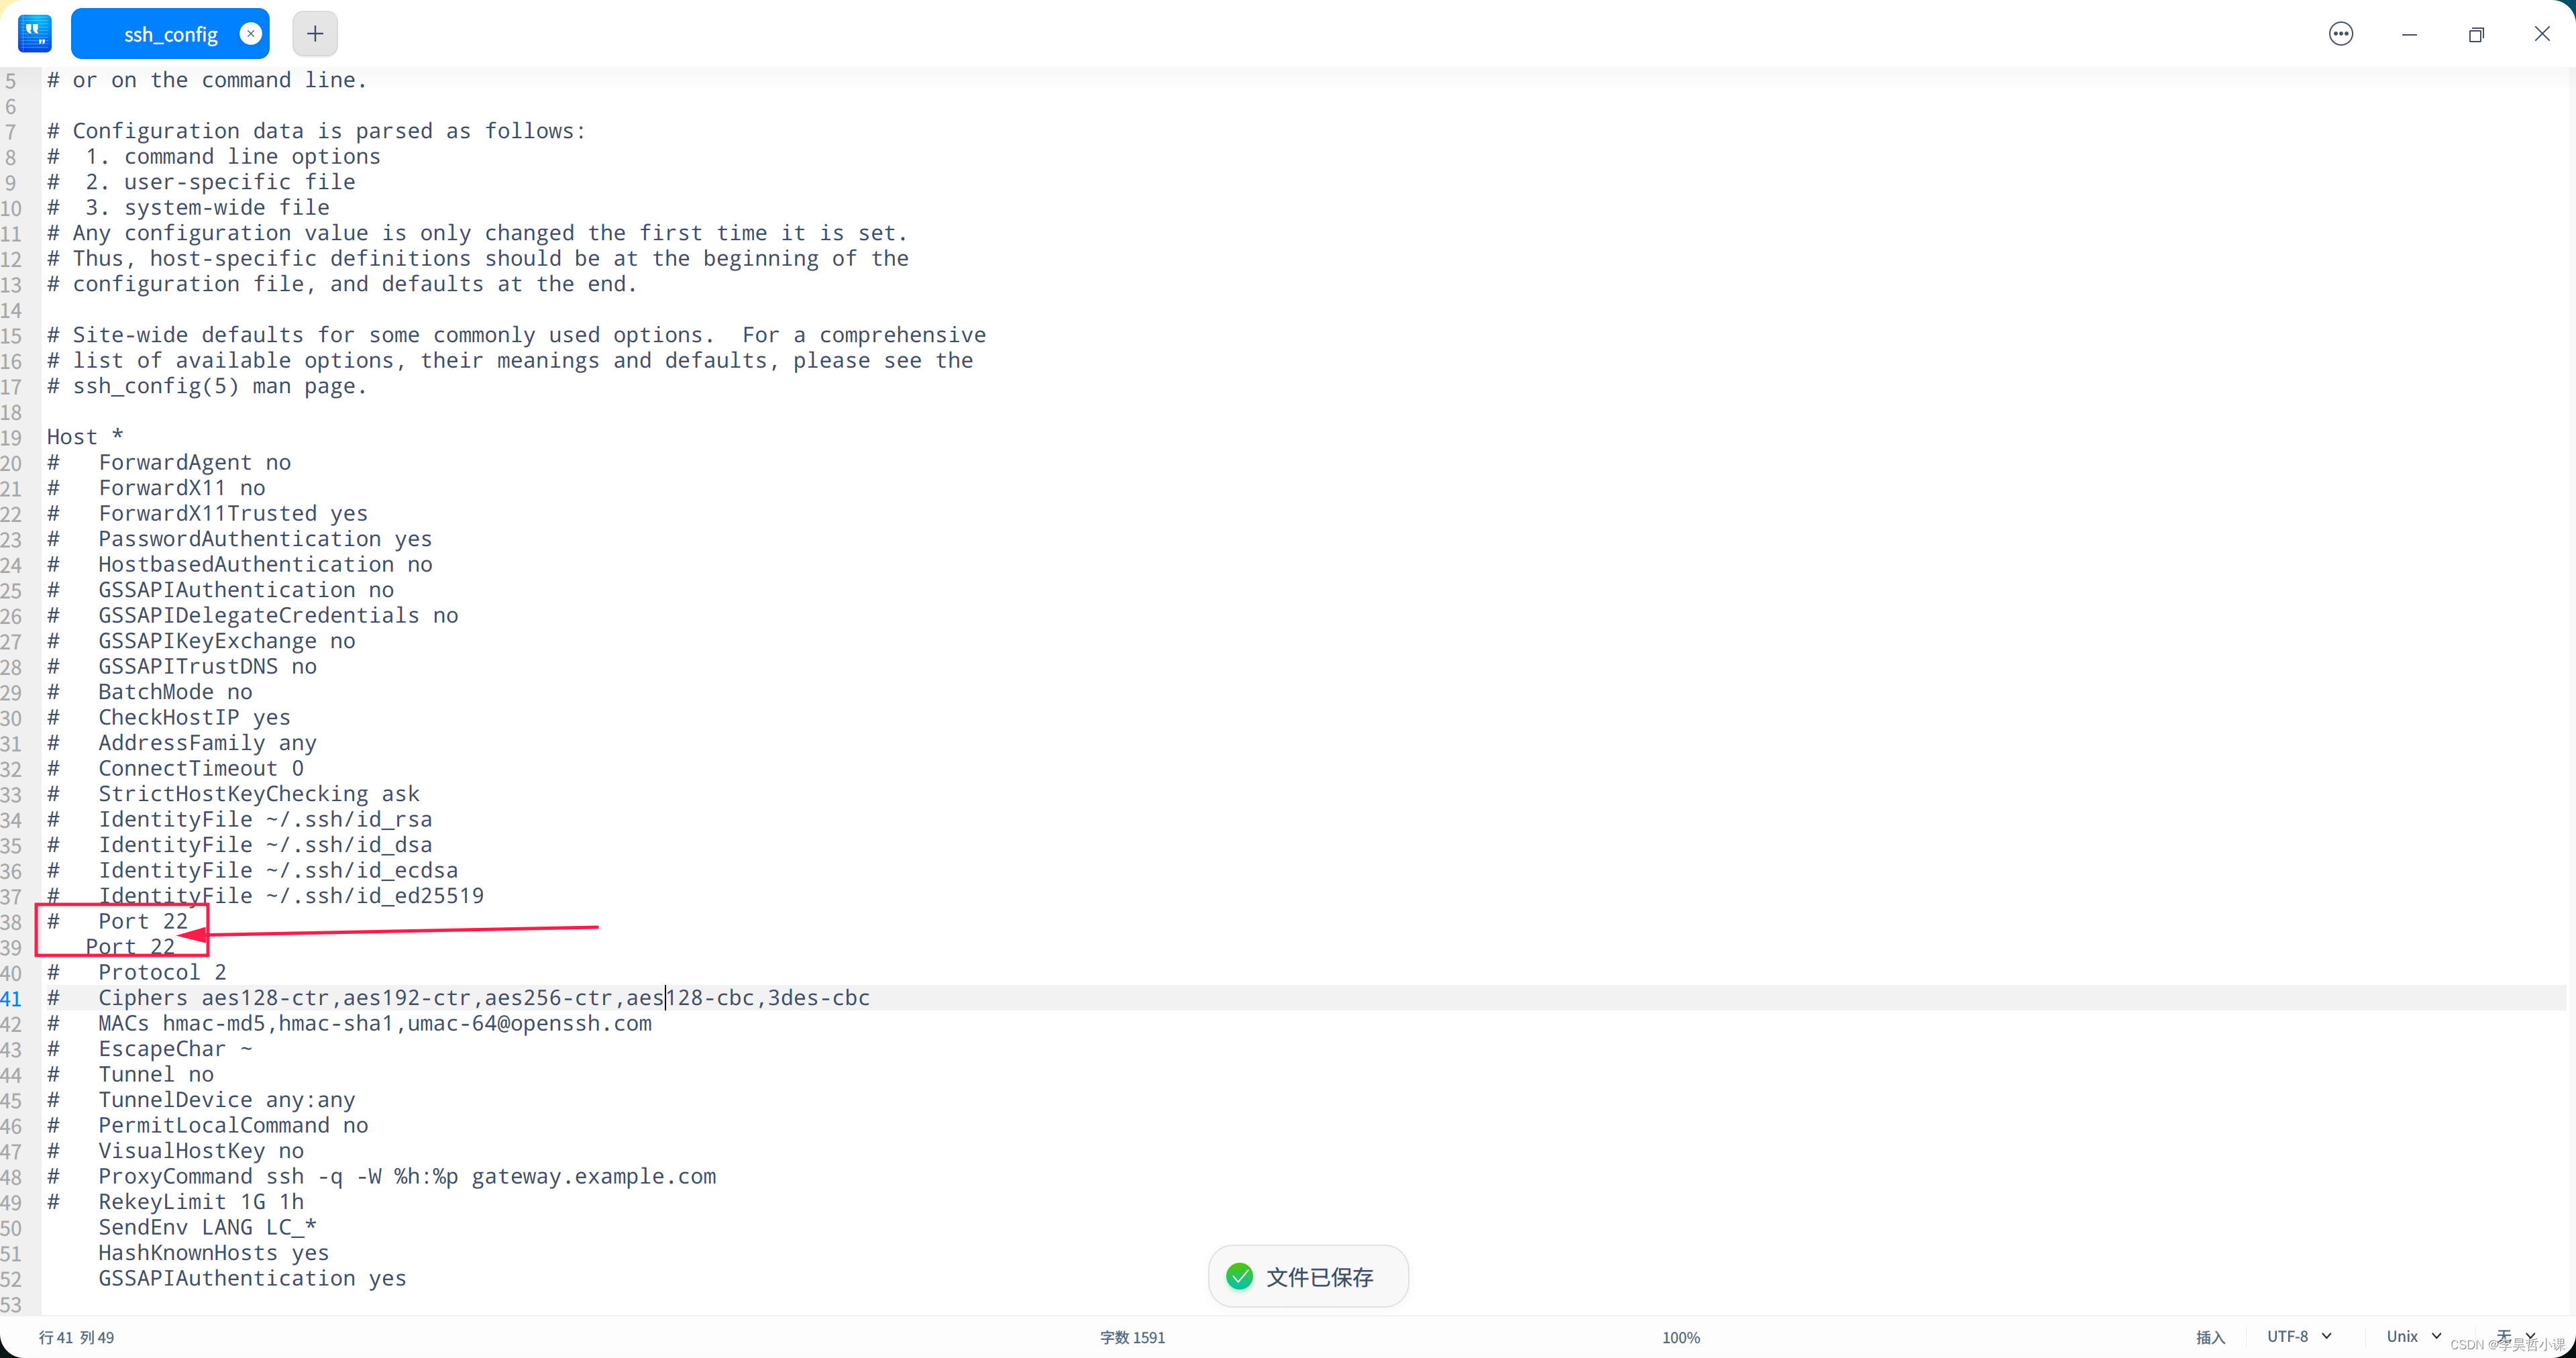Viewport: 2576px width, 1358px height.
Task: Click the 'RekeyLimit 1G 1h' line
Action: point(175,1202)
